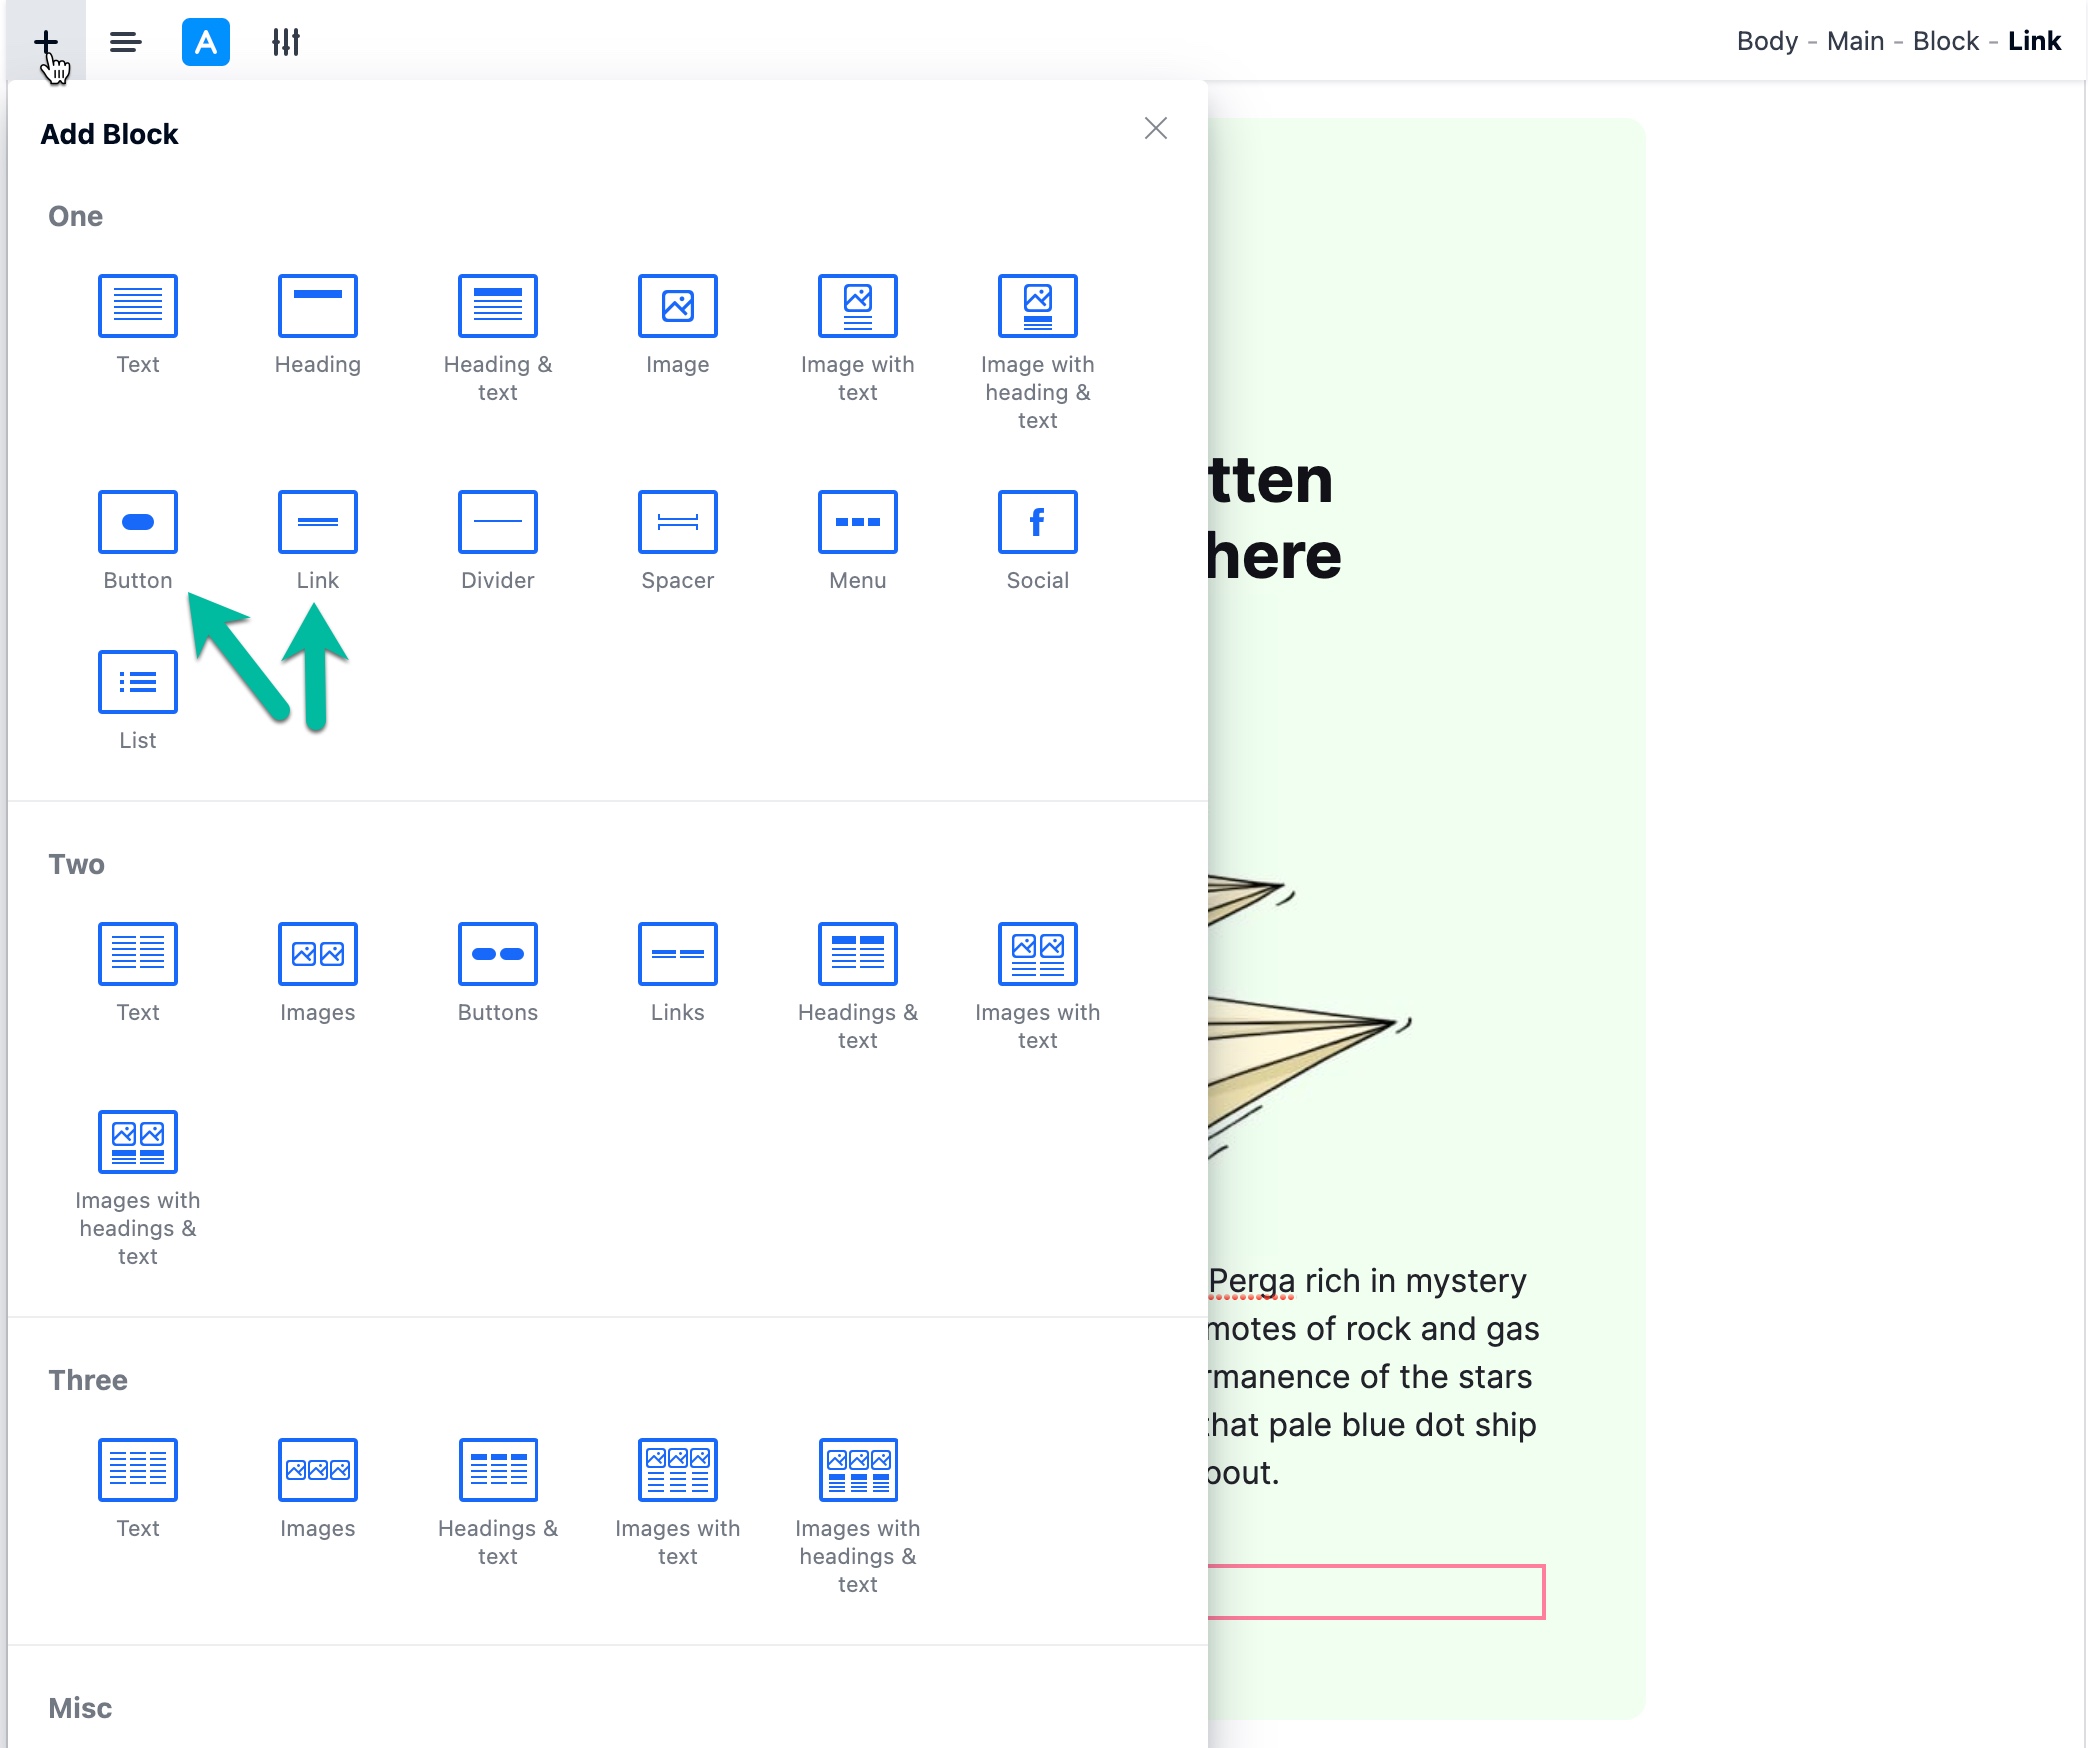Click the plus Add Block toolbar icon

tap(45, 41)
